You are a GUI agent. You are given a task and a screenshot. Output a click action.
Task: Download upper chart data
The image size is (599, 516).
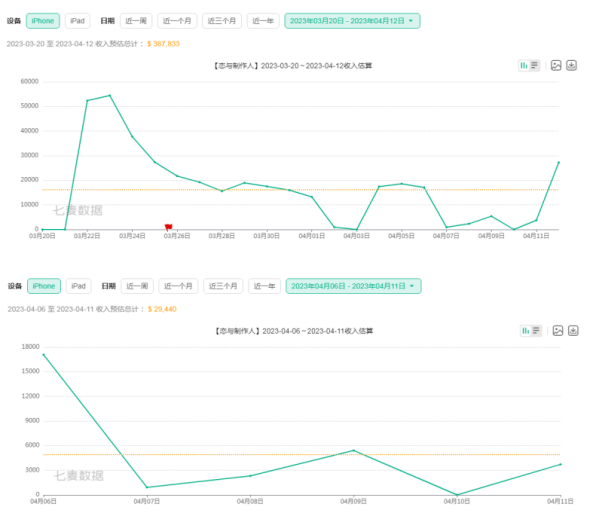tap(571, 65)
